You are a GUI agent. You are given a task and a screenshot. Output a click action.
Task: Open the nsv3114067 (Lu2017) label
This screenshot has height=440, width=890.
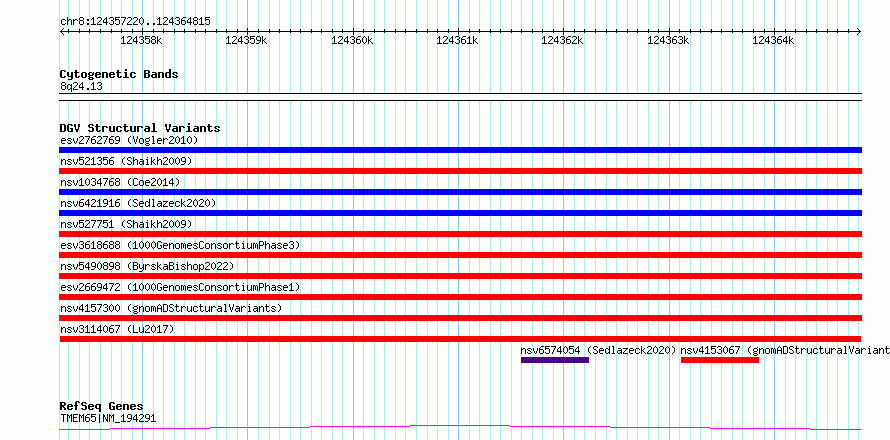click(x=117, y=329)
